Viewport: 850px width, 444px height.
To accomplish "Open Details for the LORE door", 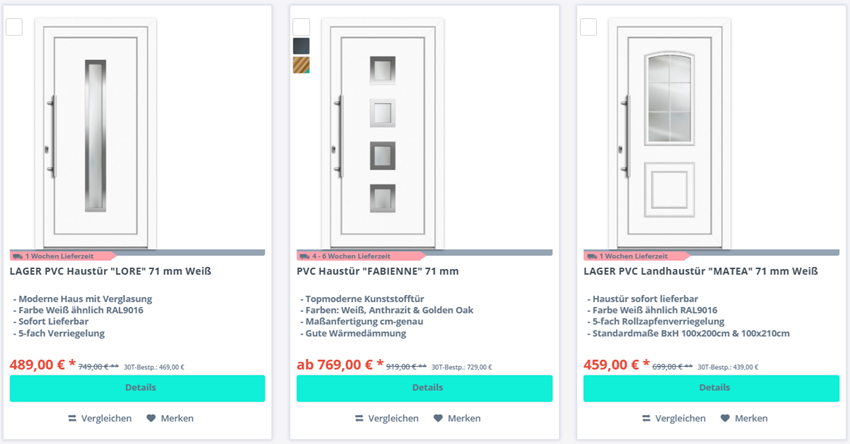I will pyautogui.click(x=137, y=388).
